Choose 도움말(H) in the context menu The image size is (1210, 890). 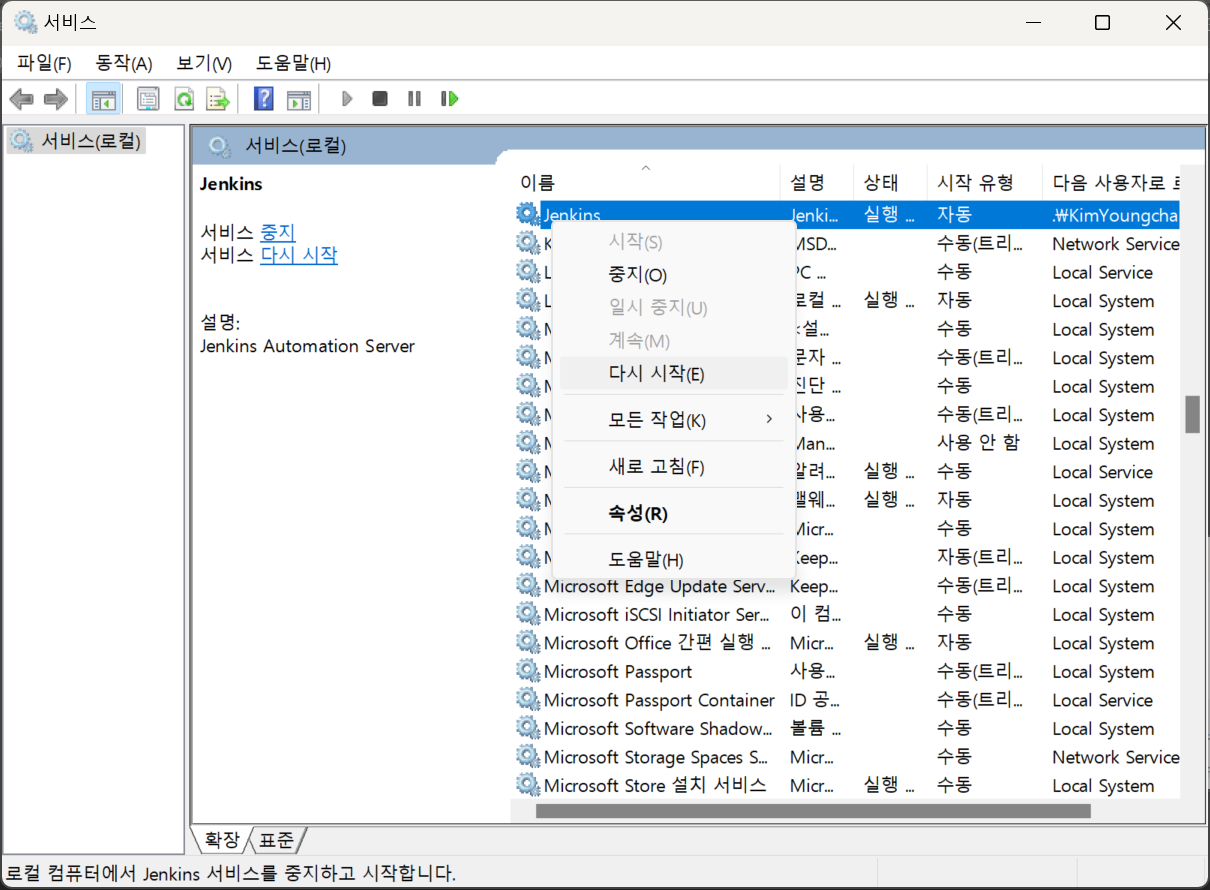672,560
